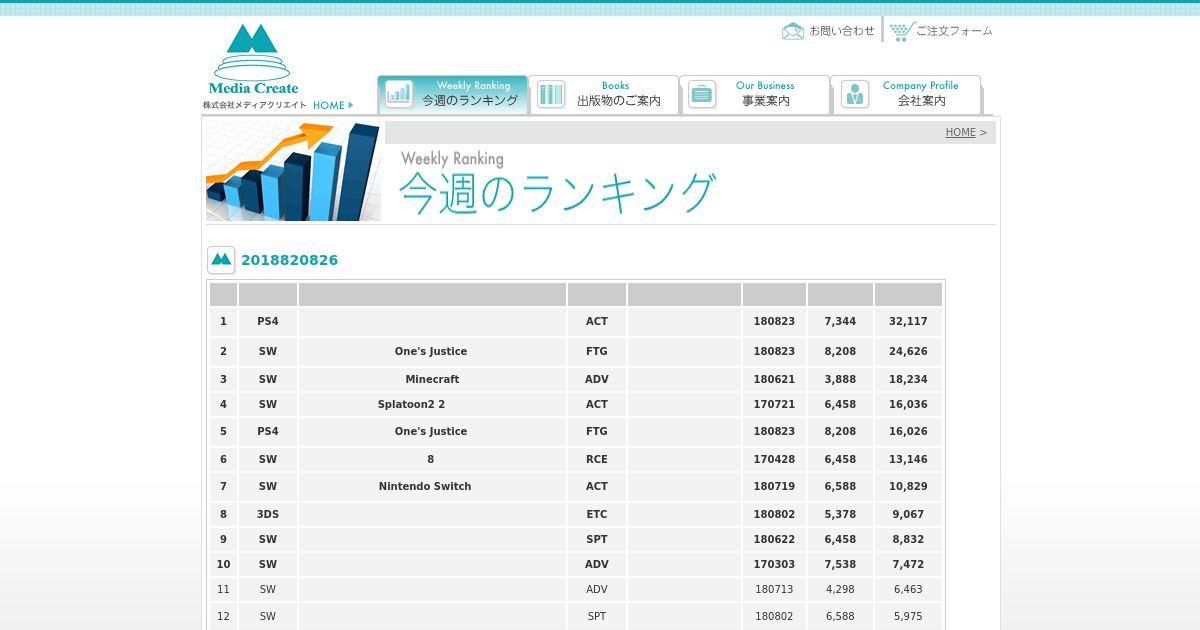Viewport: 1200px width, 630px height.
Task: Click the Company Profile person icon
Action: [x=855, y=94]
